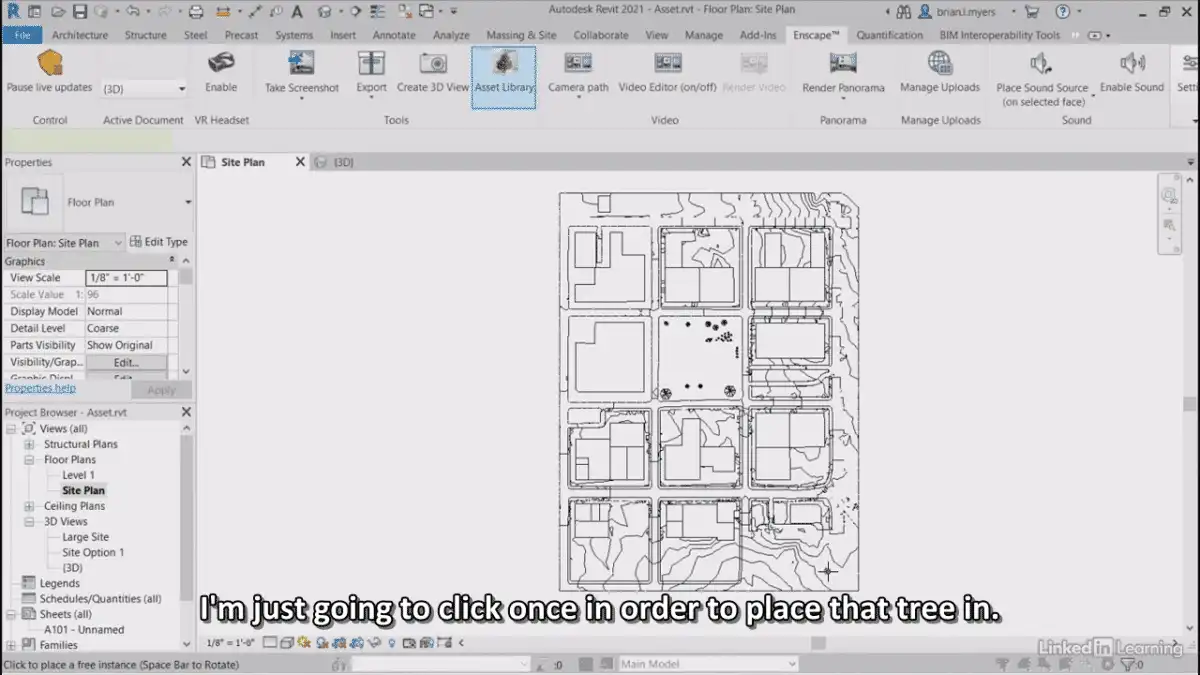
Task: Click the Export icon
Action: (371, 63)
